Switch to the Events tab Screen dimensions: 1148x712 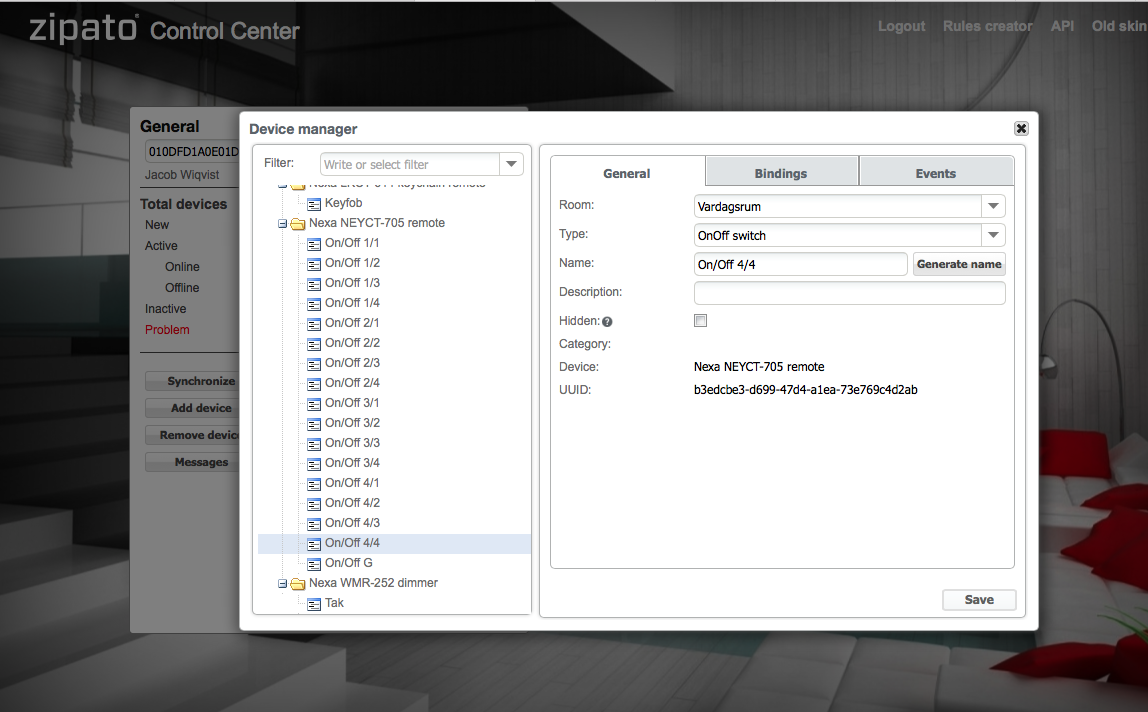(936, 173)
